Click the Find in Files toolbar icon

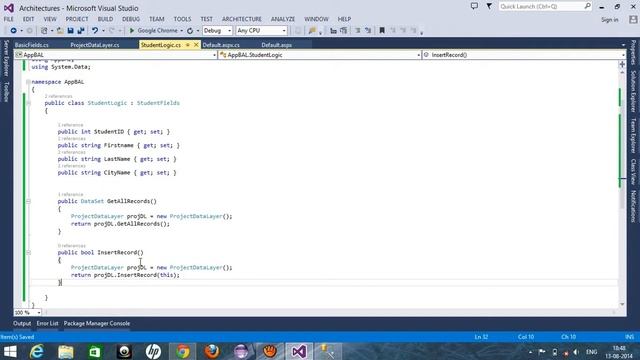(312, 31)
